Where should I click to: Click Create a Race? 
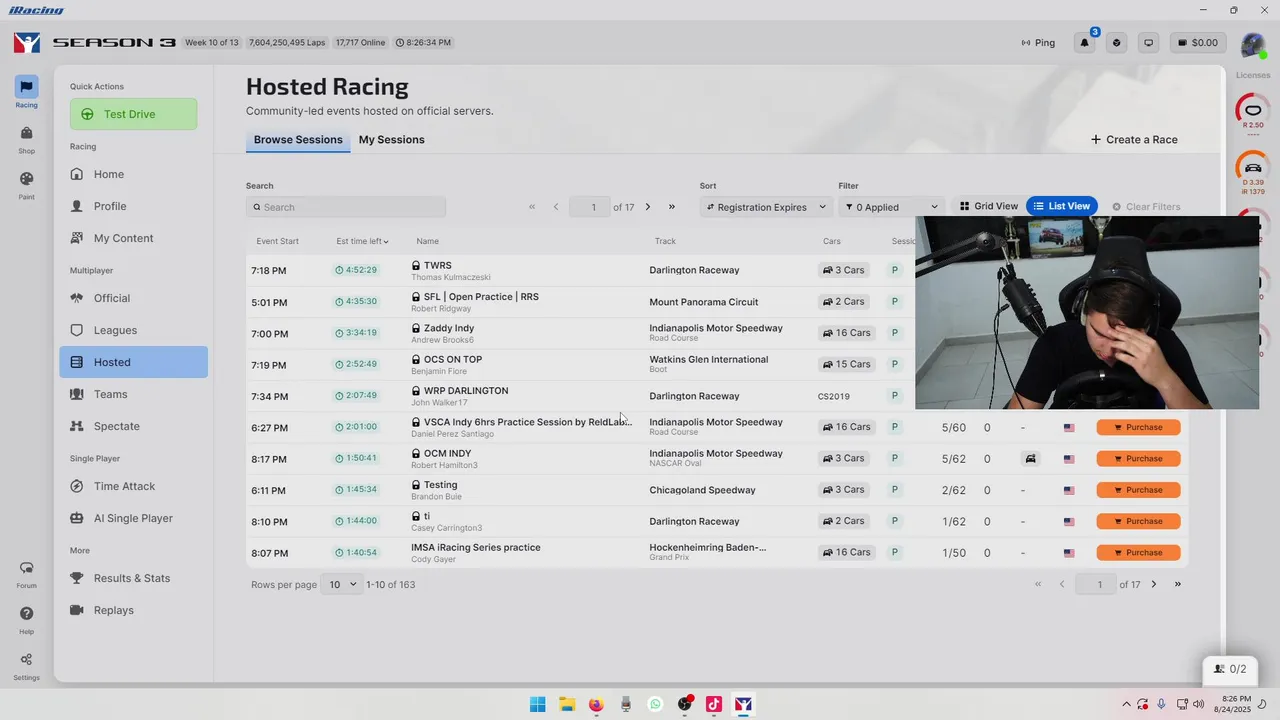[x=1134, y=140]
